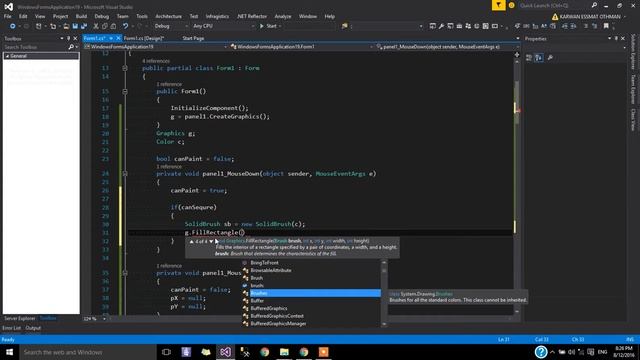Collapse the General toolbox group
Viewport: 640px width, 360px height.
[7, 56]
